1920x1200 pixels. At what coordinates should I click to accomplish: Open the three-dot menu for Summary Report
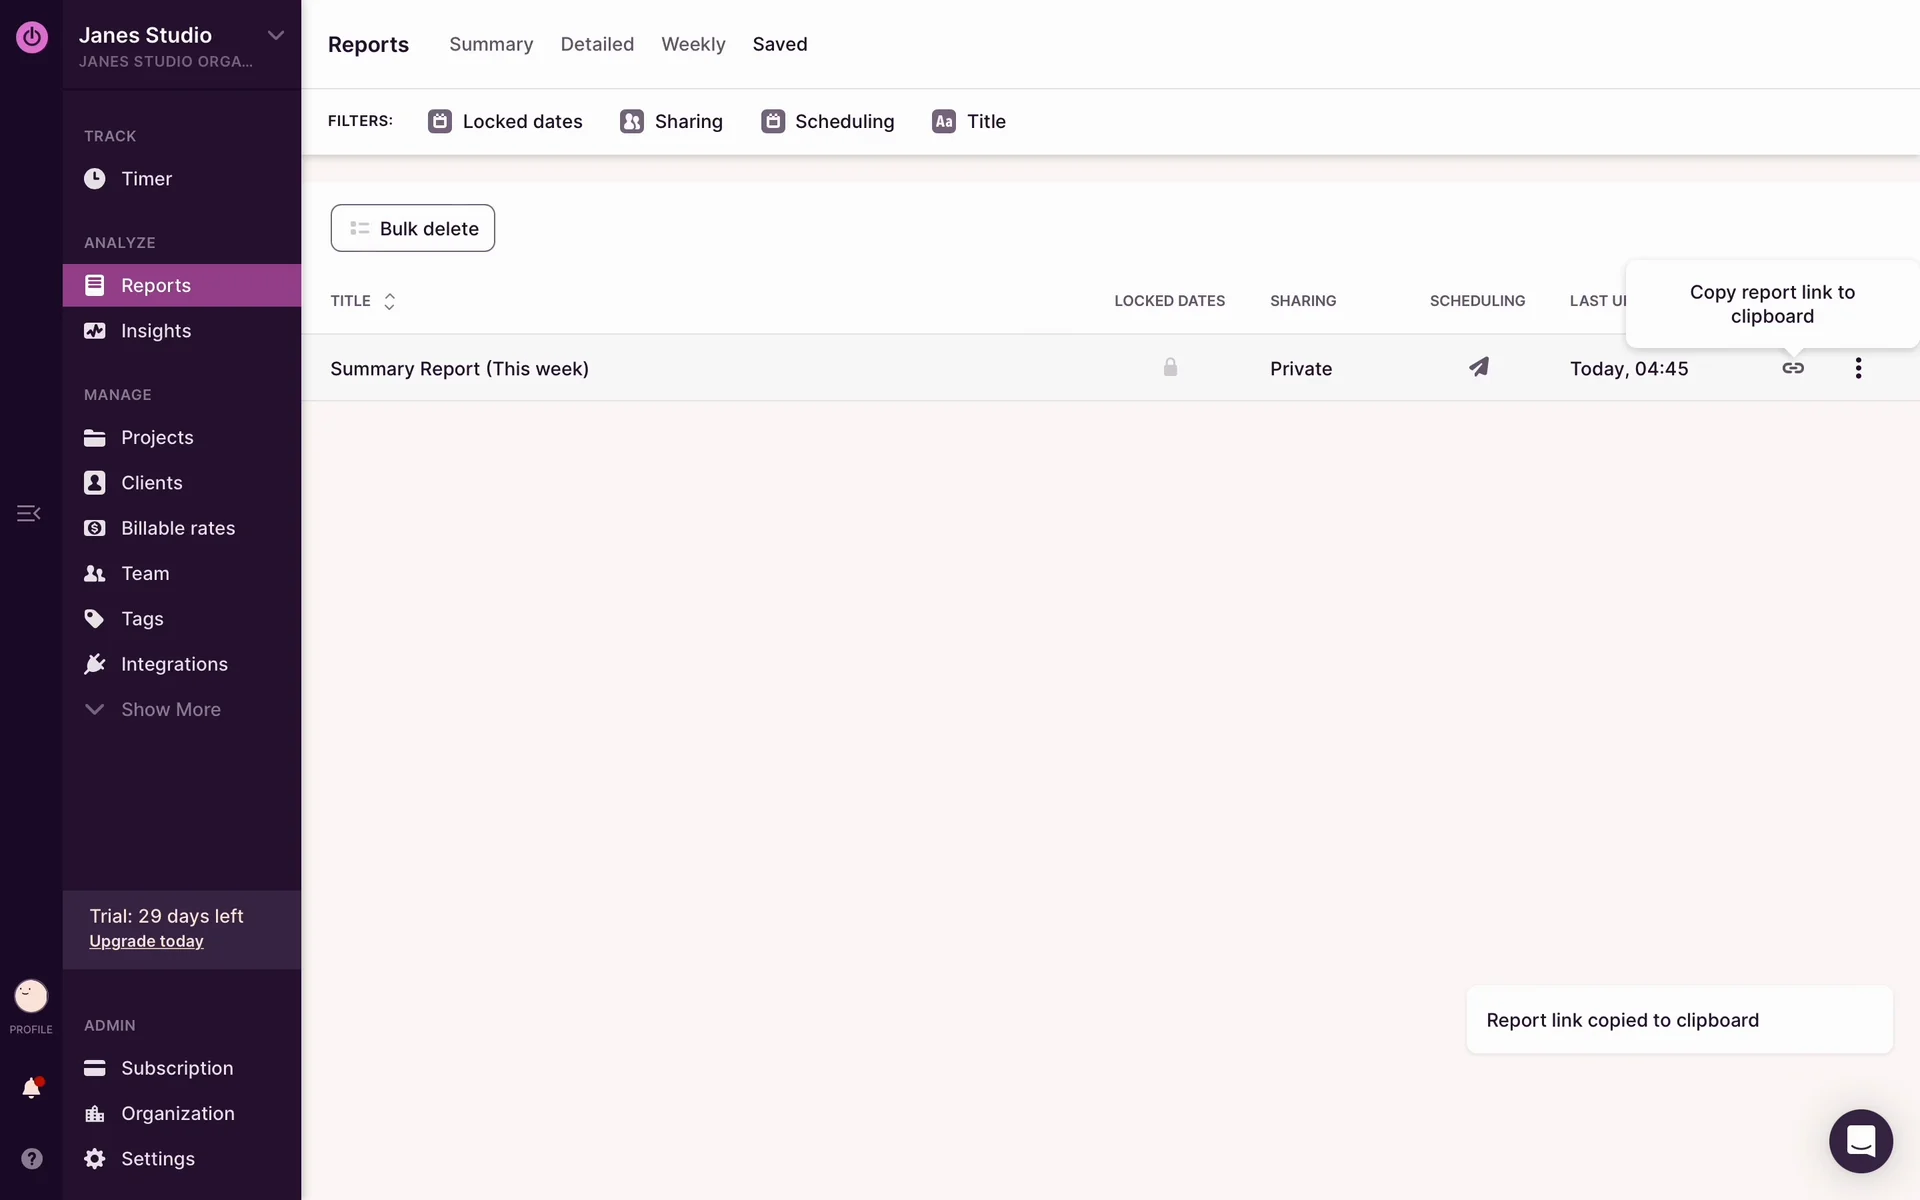[1858, 368]
